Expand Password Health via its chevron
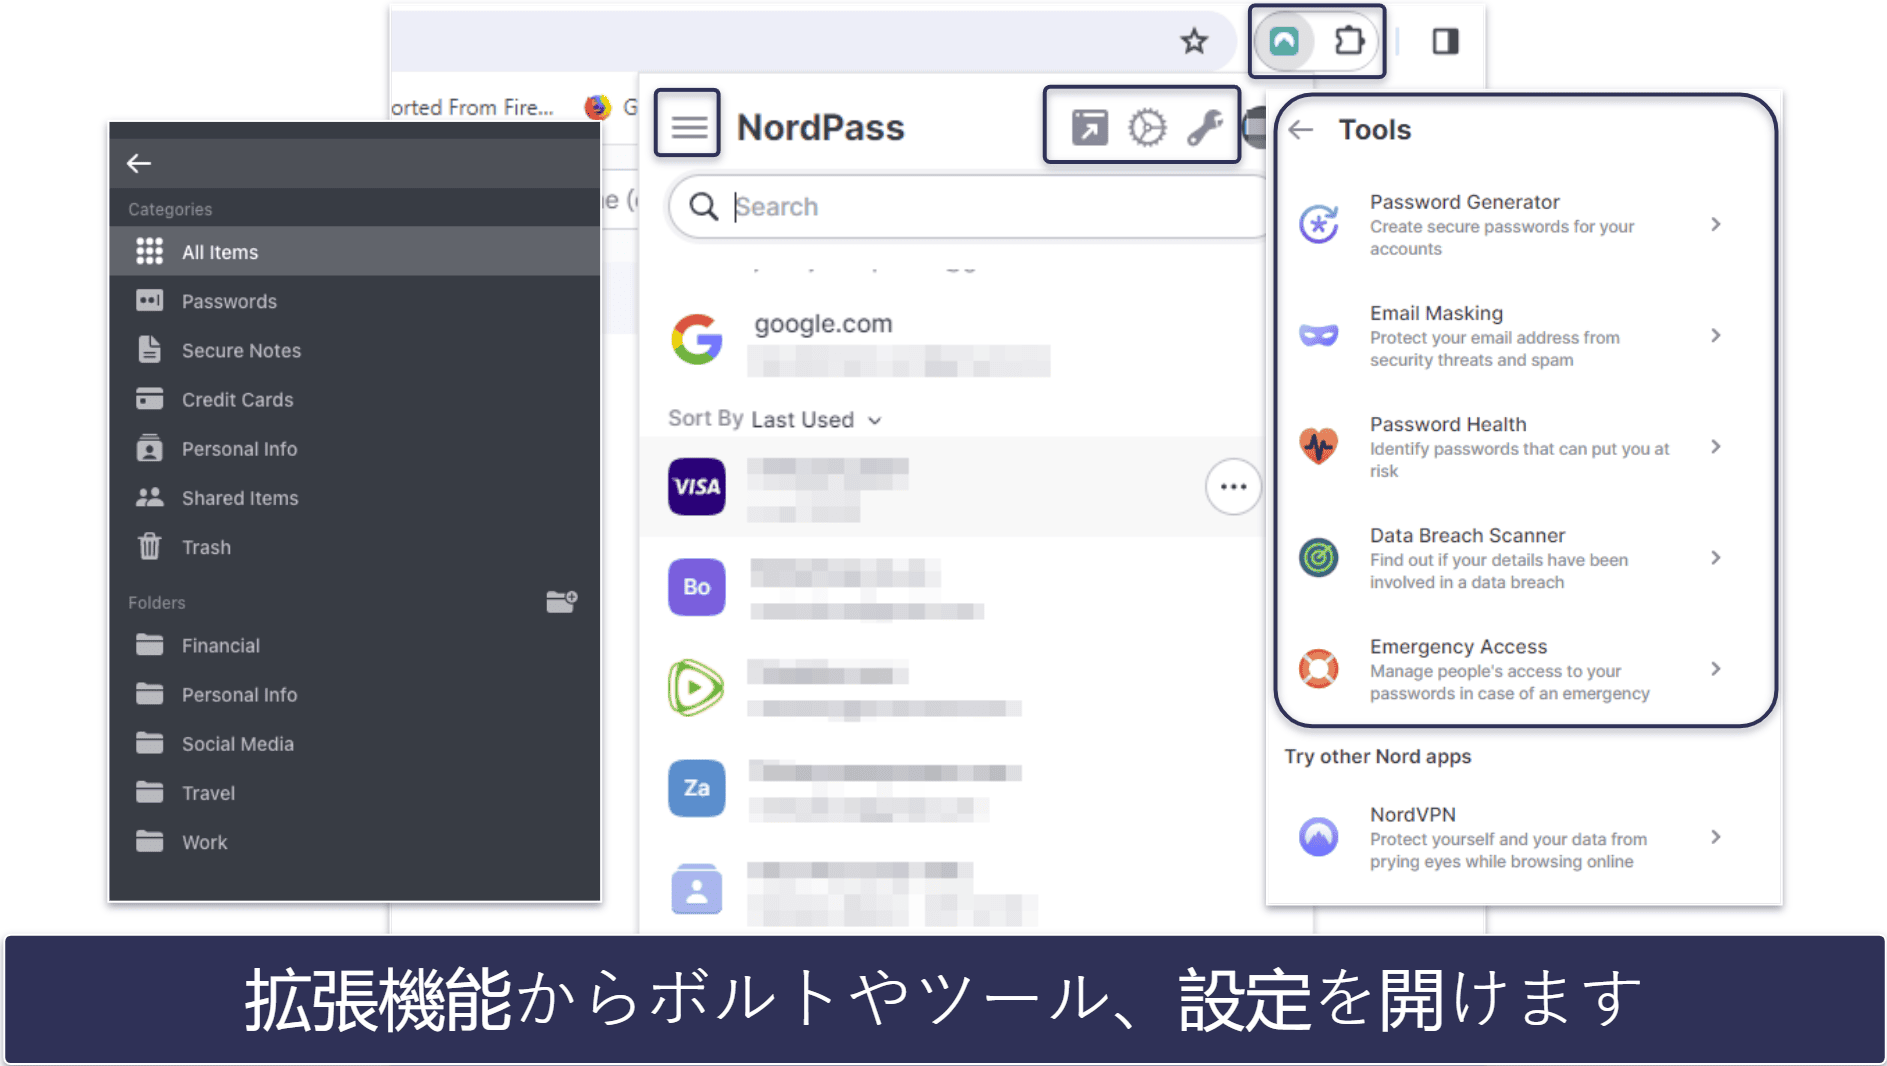 tap(1716, 446)
